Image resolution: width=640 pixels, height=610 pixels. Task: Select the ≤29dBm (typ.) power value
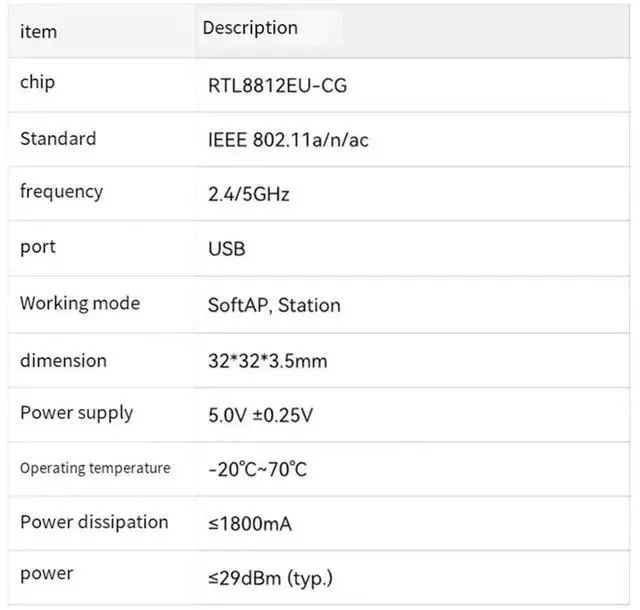(x=270, y=578)
